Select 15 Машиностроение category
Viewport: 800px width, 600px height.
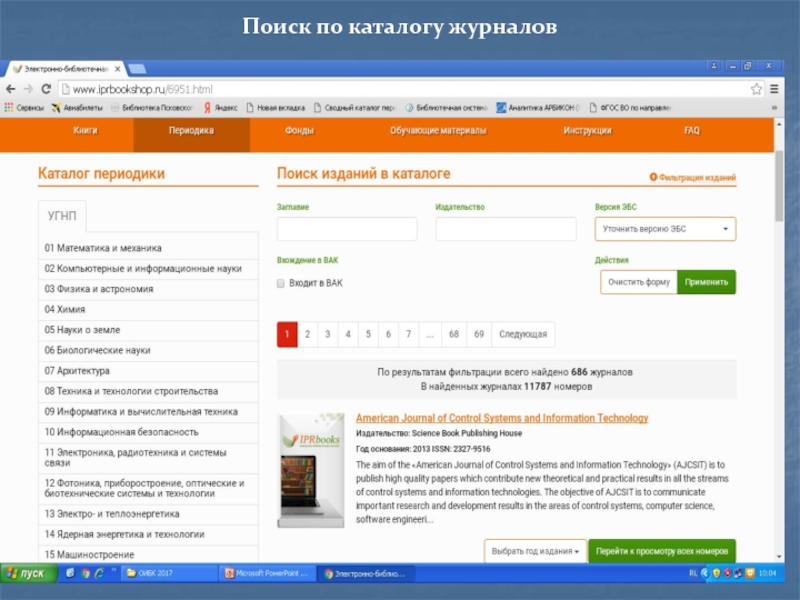148,555
